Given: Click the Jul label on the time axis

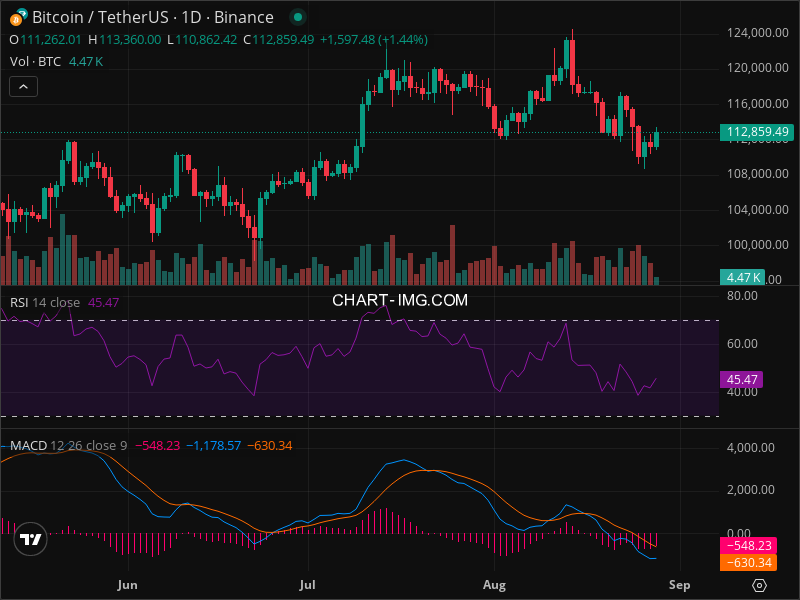Looking at the screenshot, I should (308, 583).
